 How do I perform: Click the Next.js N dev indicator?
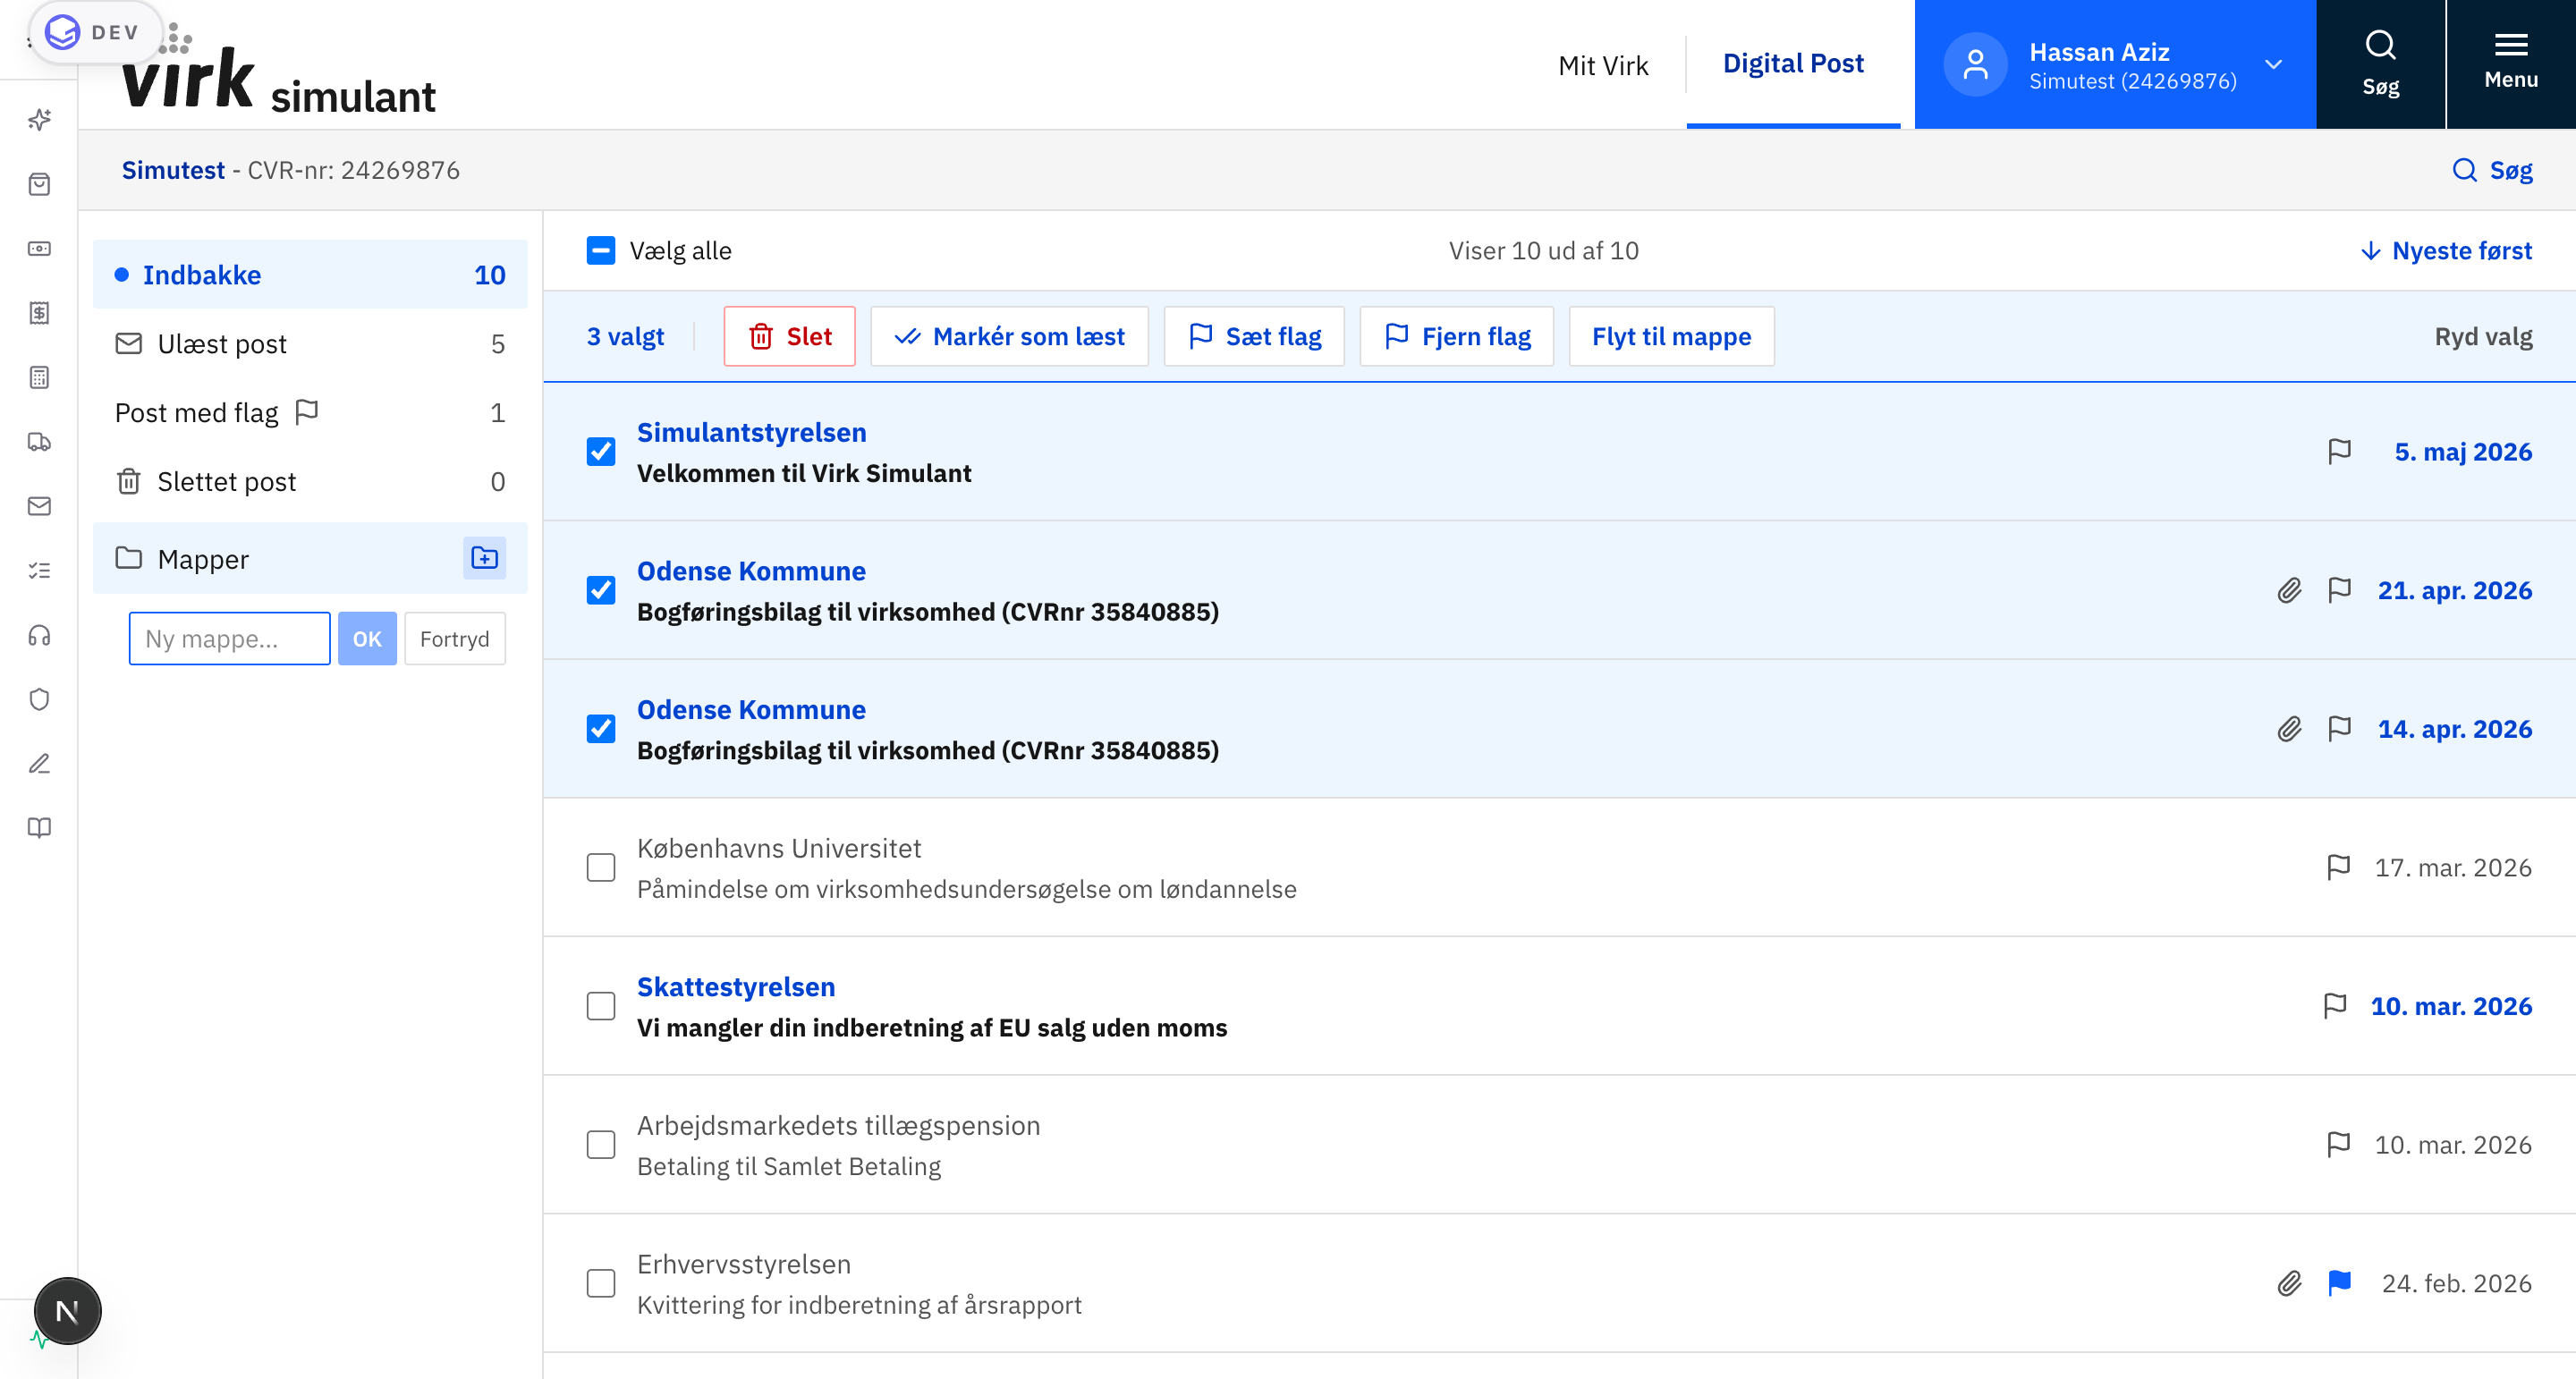67,1311
